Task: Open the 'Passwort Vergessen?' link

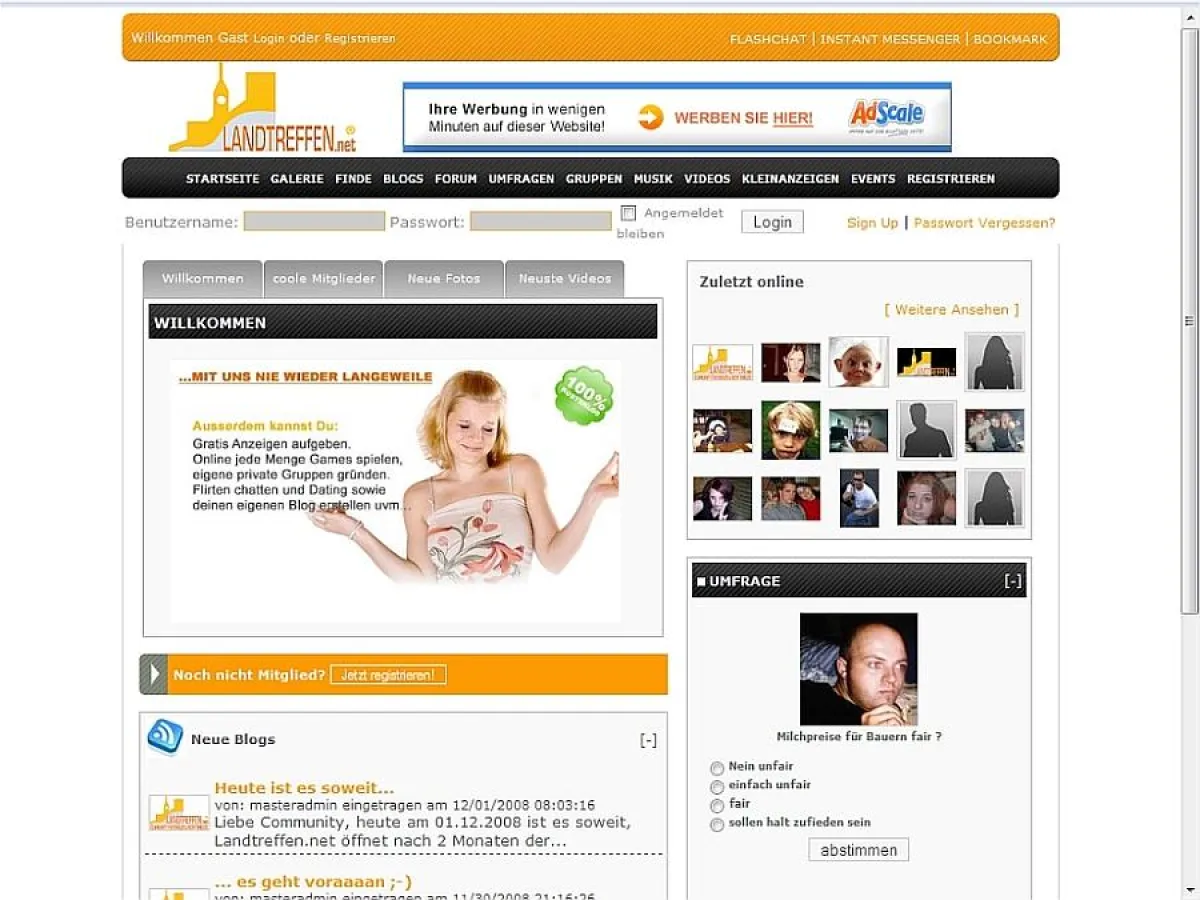Action: [x=984, y=222]
